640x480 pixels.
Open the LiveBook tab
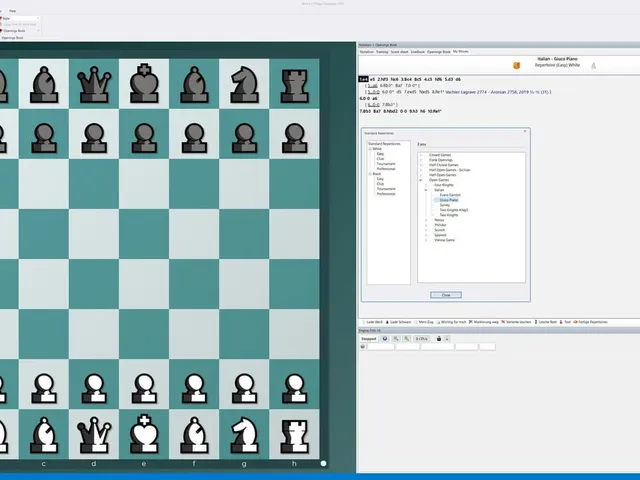pyautogui.click(x=418, y=52)
